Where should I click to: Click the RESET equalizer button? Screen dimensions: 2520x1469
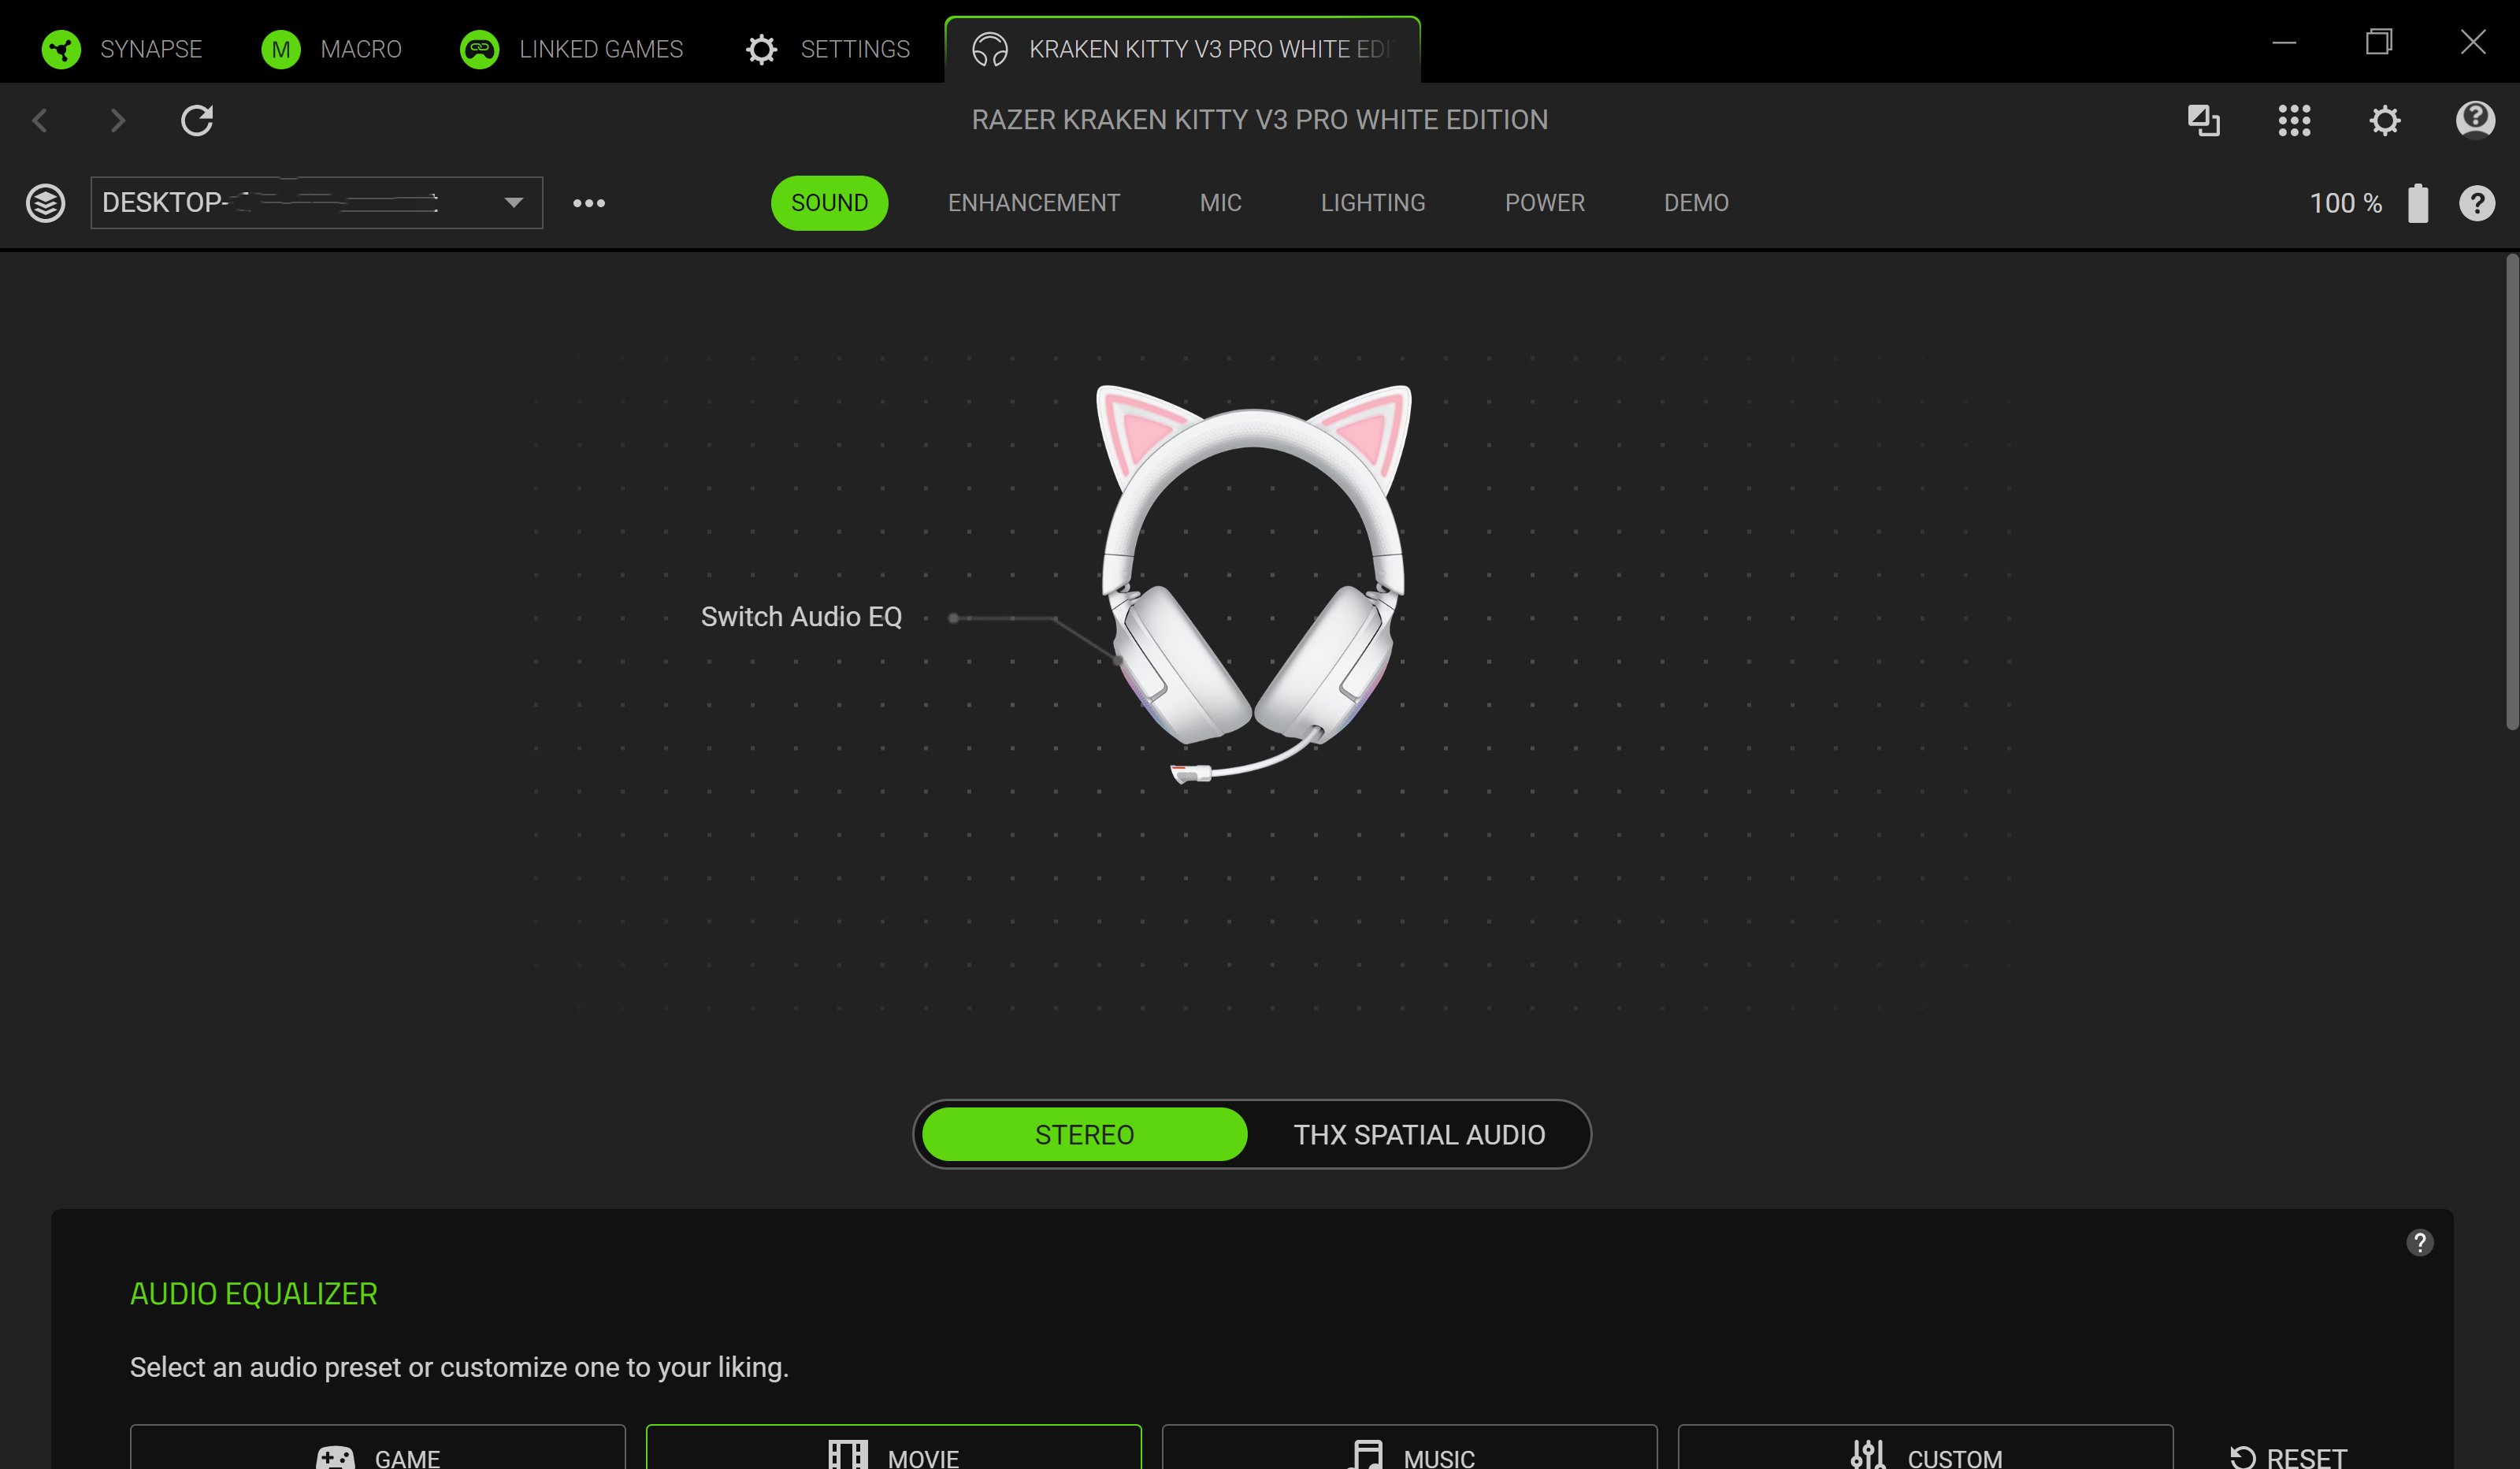click(x=2288, y=1457)
